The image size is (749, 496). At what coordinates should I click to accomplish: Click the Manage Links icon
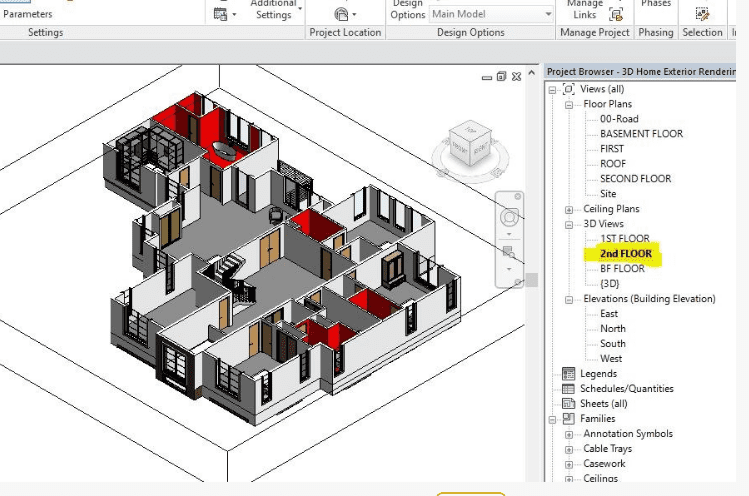[x=616, y=14]
